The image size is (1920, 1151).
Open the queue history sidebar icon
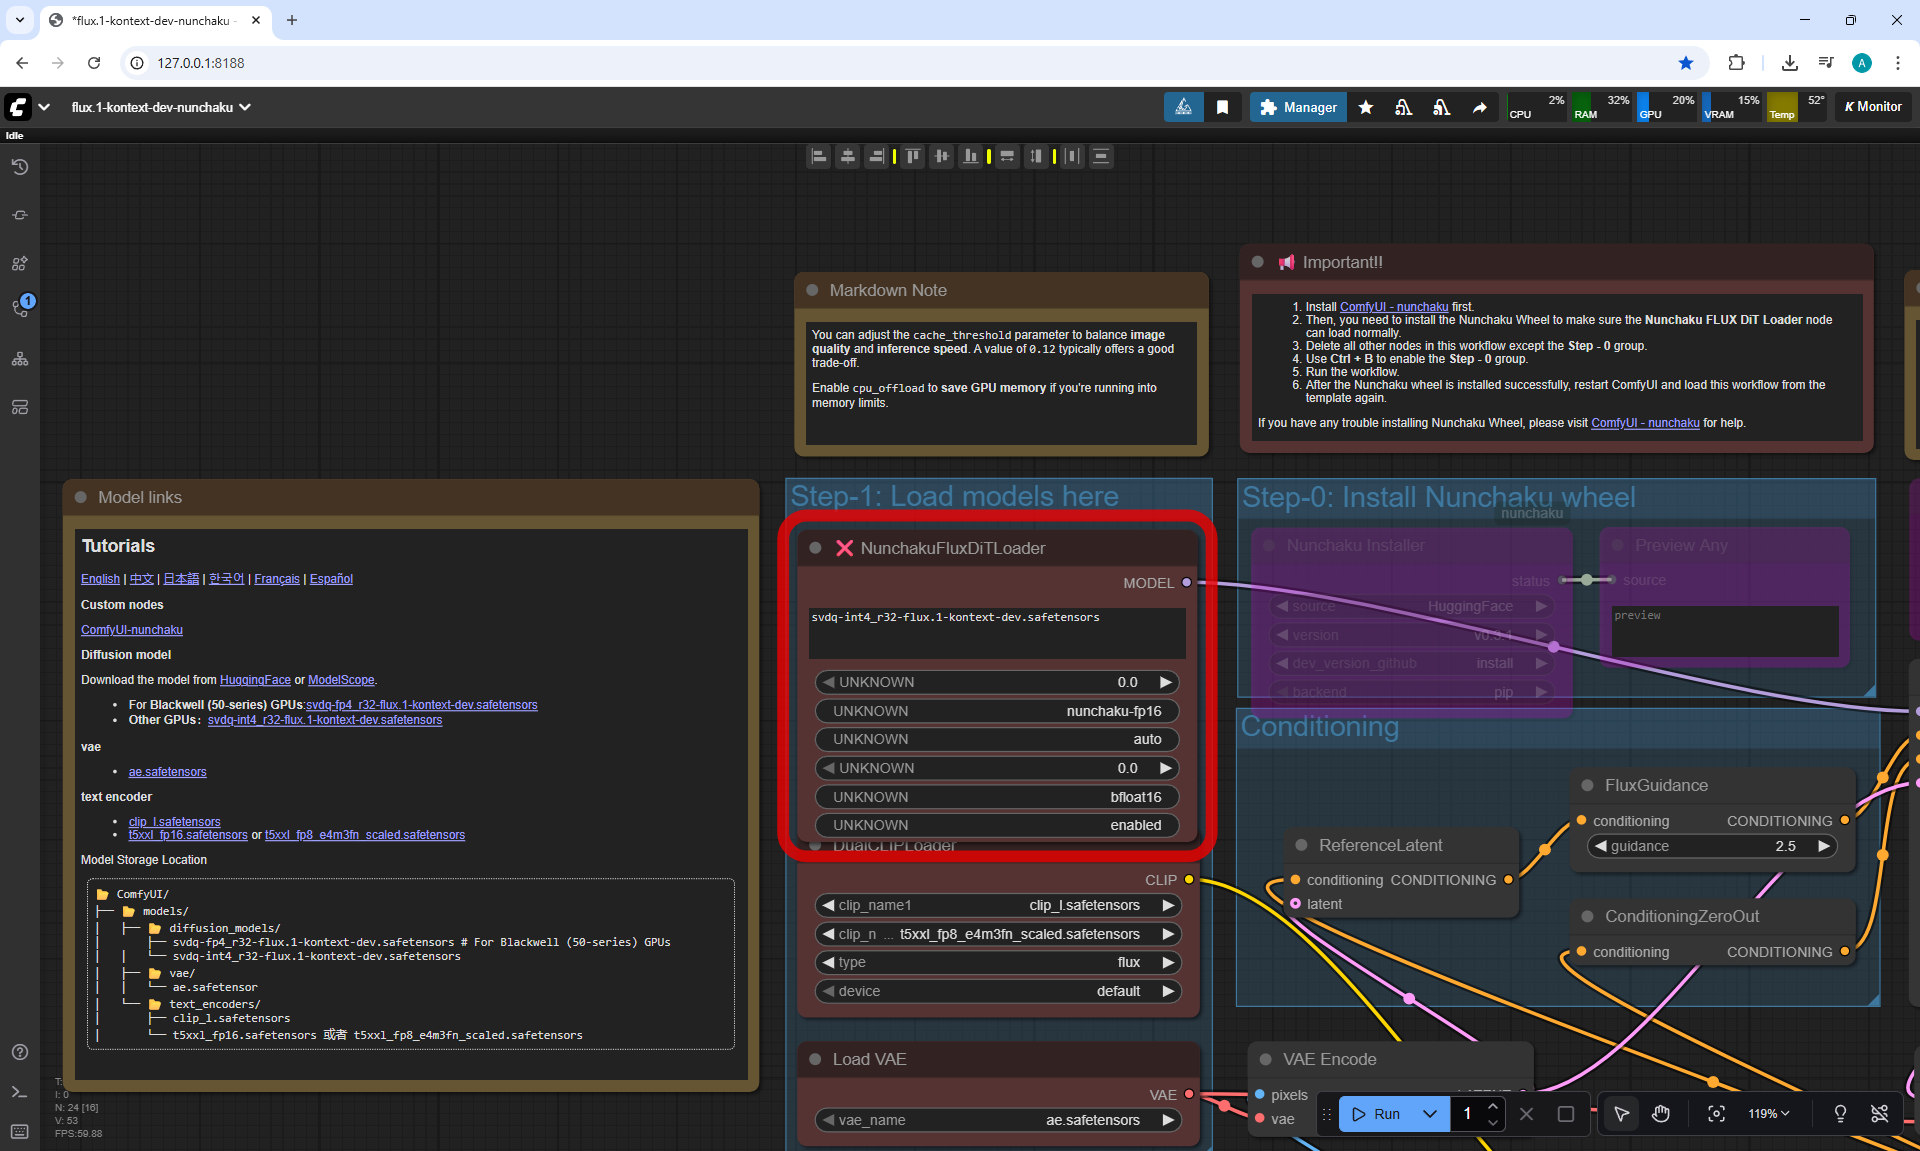19,167
